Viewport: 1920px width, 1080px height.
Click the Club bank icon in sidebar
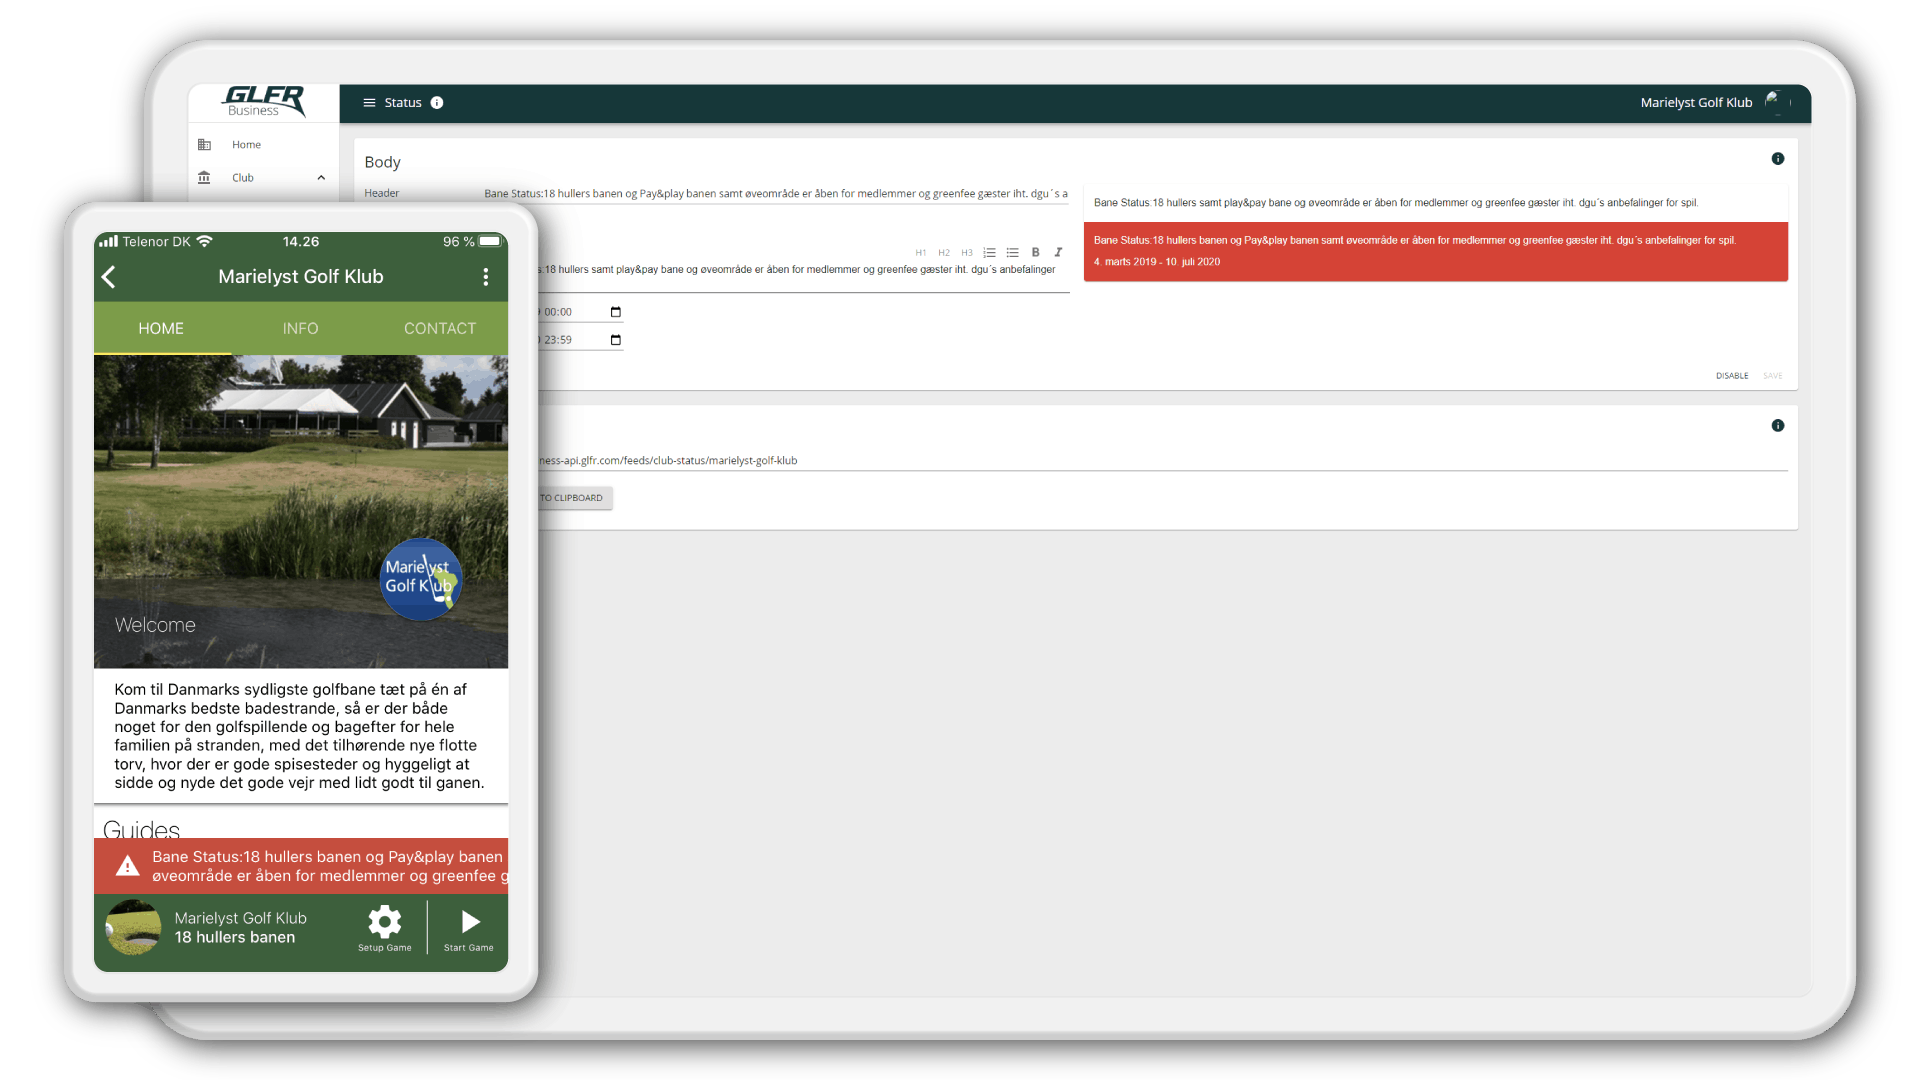click(204, 178)
